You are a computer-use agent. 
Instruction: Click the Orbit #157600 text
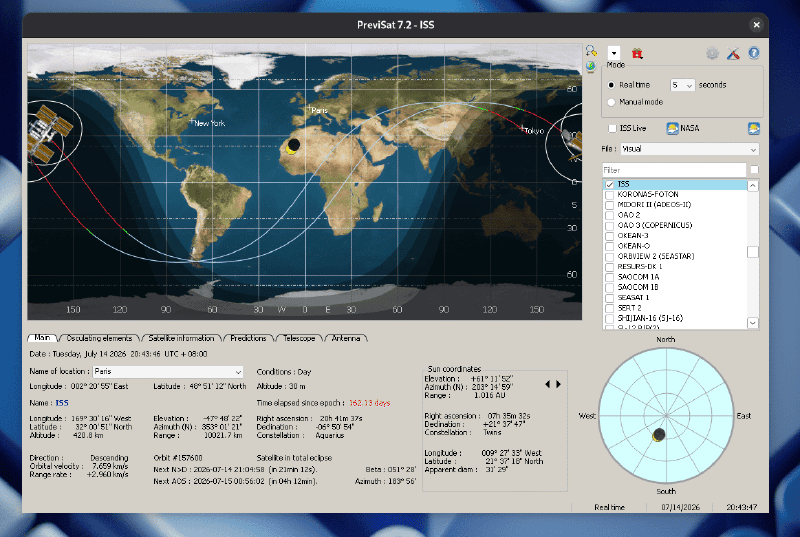(x=178, y=458)
